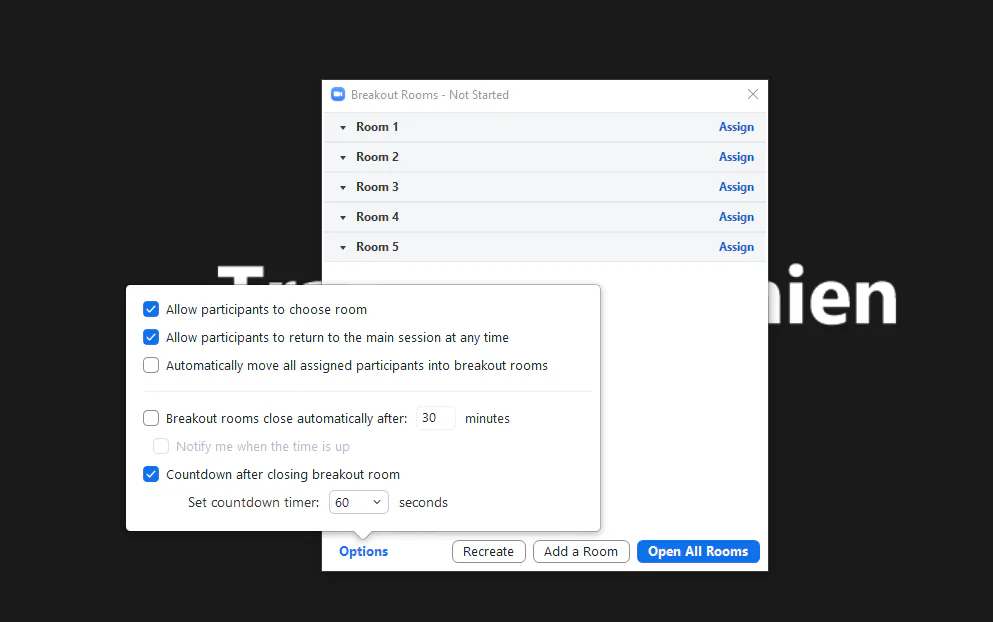The image size is (993, 622).
Task: Collapse Room 5 with its arrow
Action: (x=343, y=248)
